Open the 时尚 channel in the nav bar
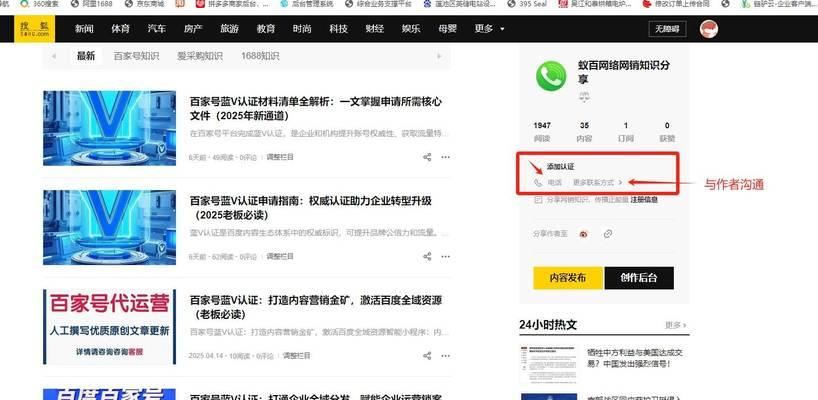 click(x=302, y=29)
